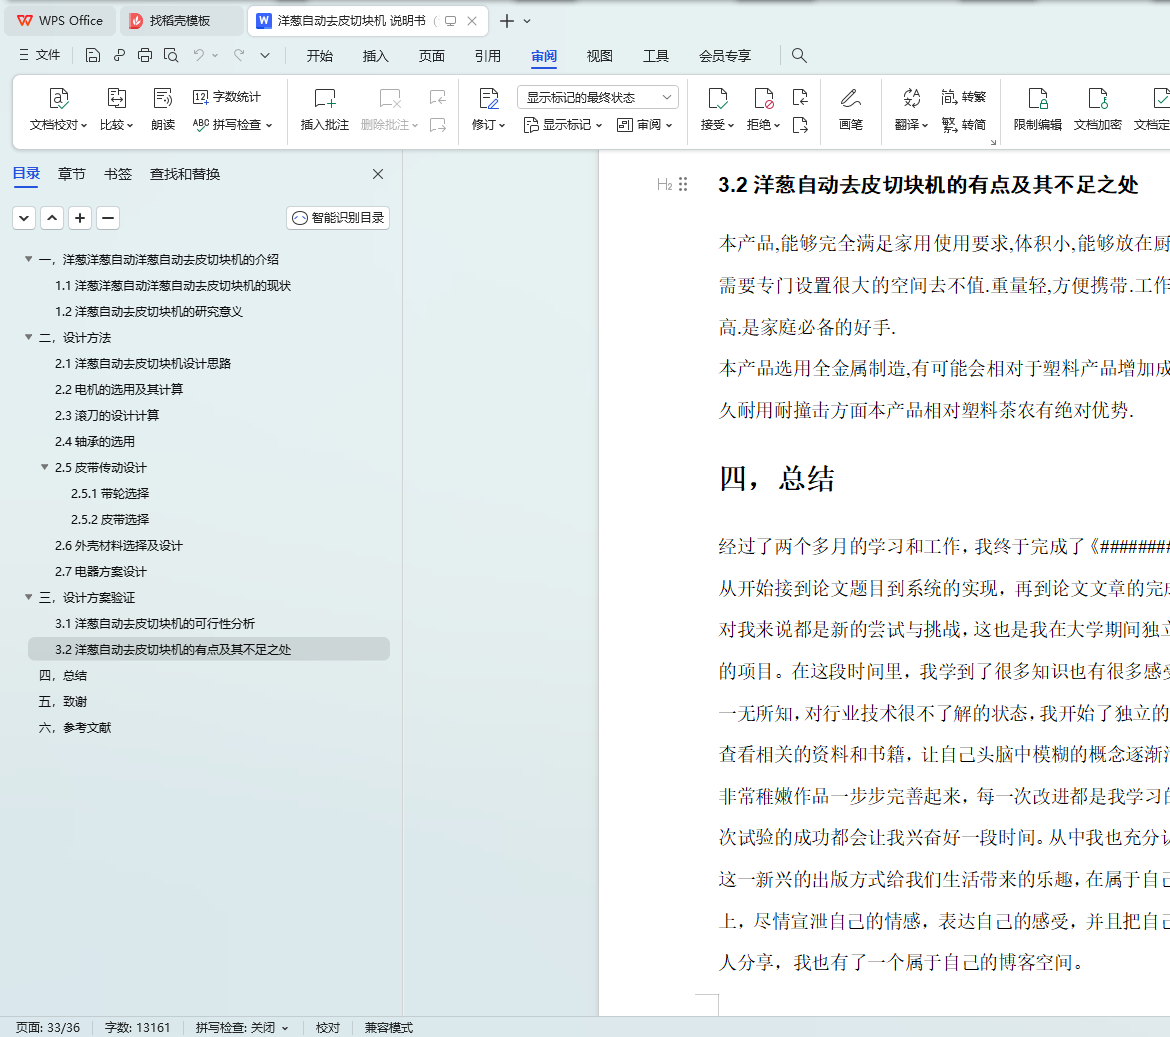The width and height of the screenshot is (1170, 1037).
Task: Reject changes with 拒绝
Action: (x=763, y=109)
